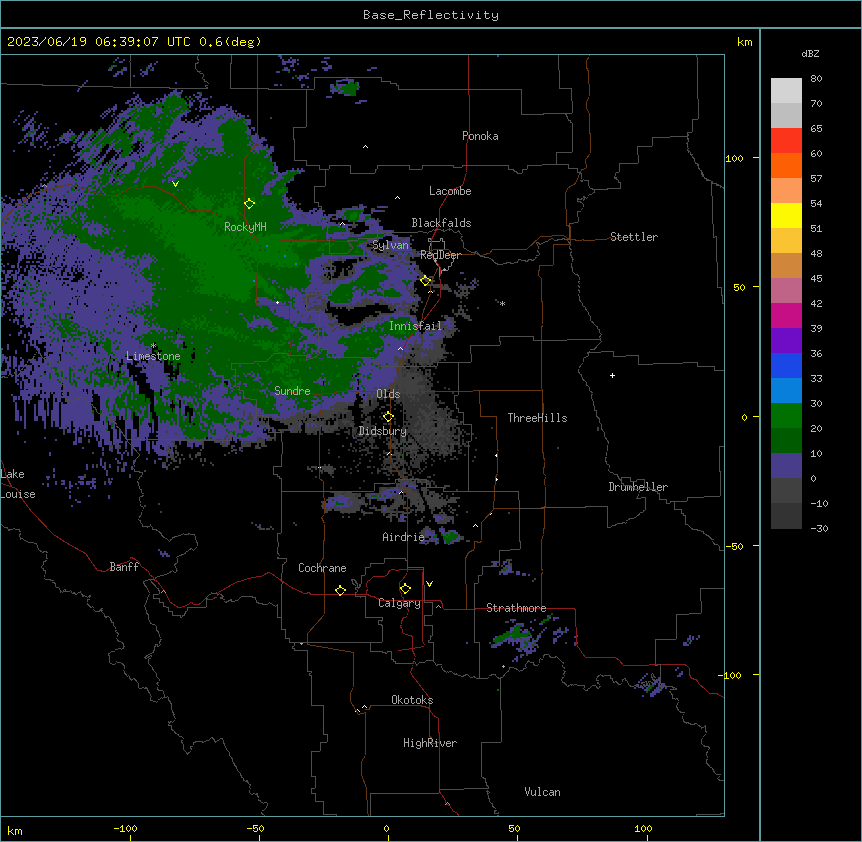
Task: Click the white asterisk above Limestone label
Action: click(x=154, y=346)
